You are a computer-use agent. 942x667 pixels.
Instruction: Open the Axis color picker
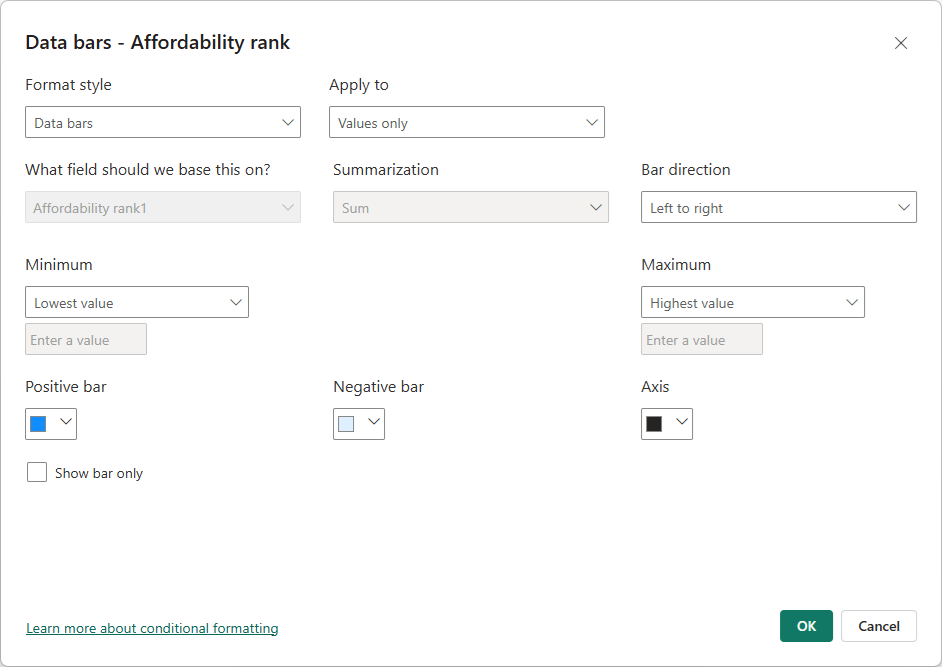(666, 423)
